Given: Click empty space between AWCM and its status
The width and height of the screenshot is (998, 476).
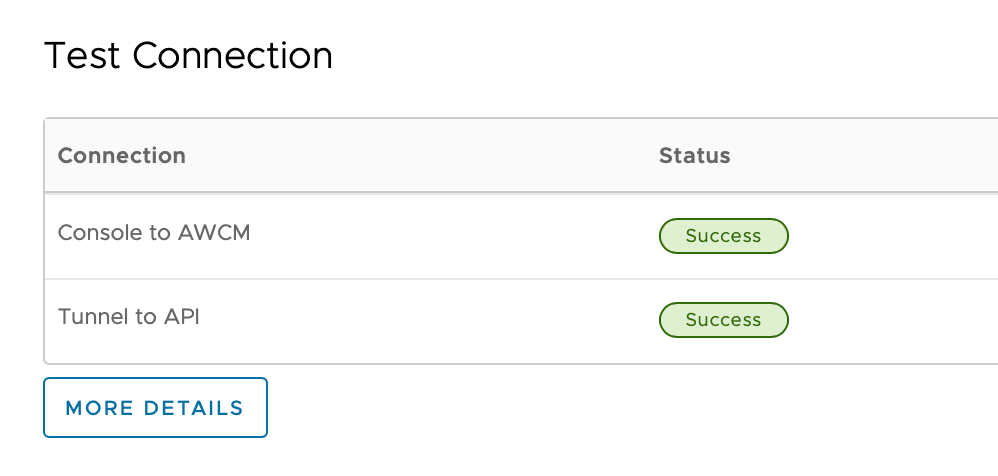Looking at the screenshot, I should (450, 236).
